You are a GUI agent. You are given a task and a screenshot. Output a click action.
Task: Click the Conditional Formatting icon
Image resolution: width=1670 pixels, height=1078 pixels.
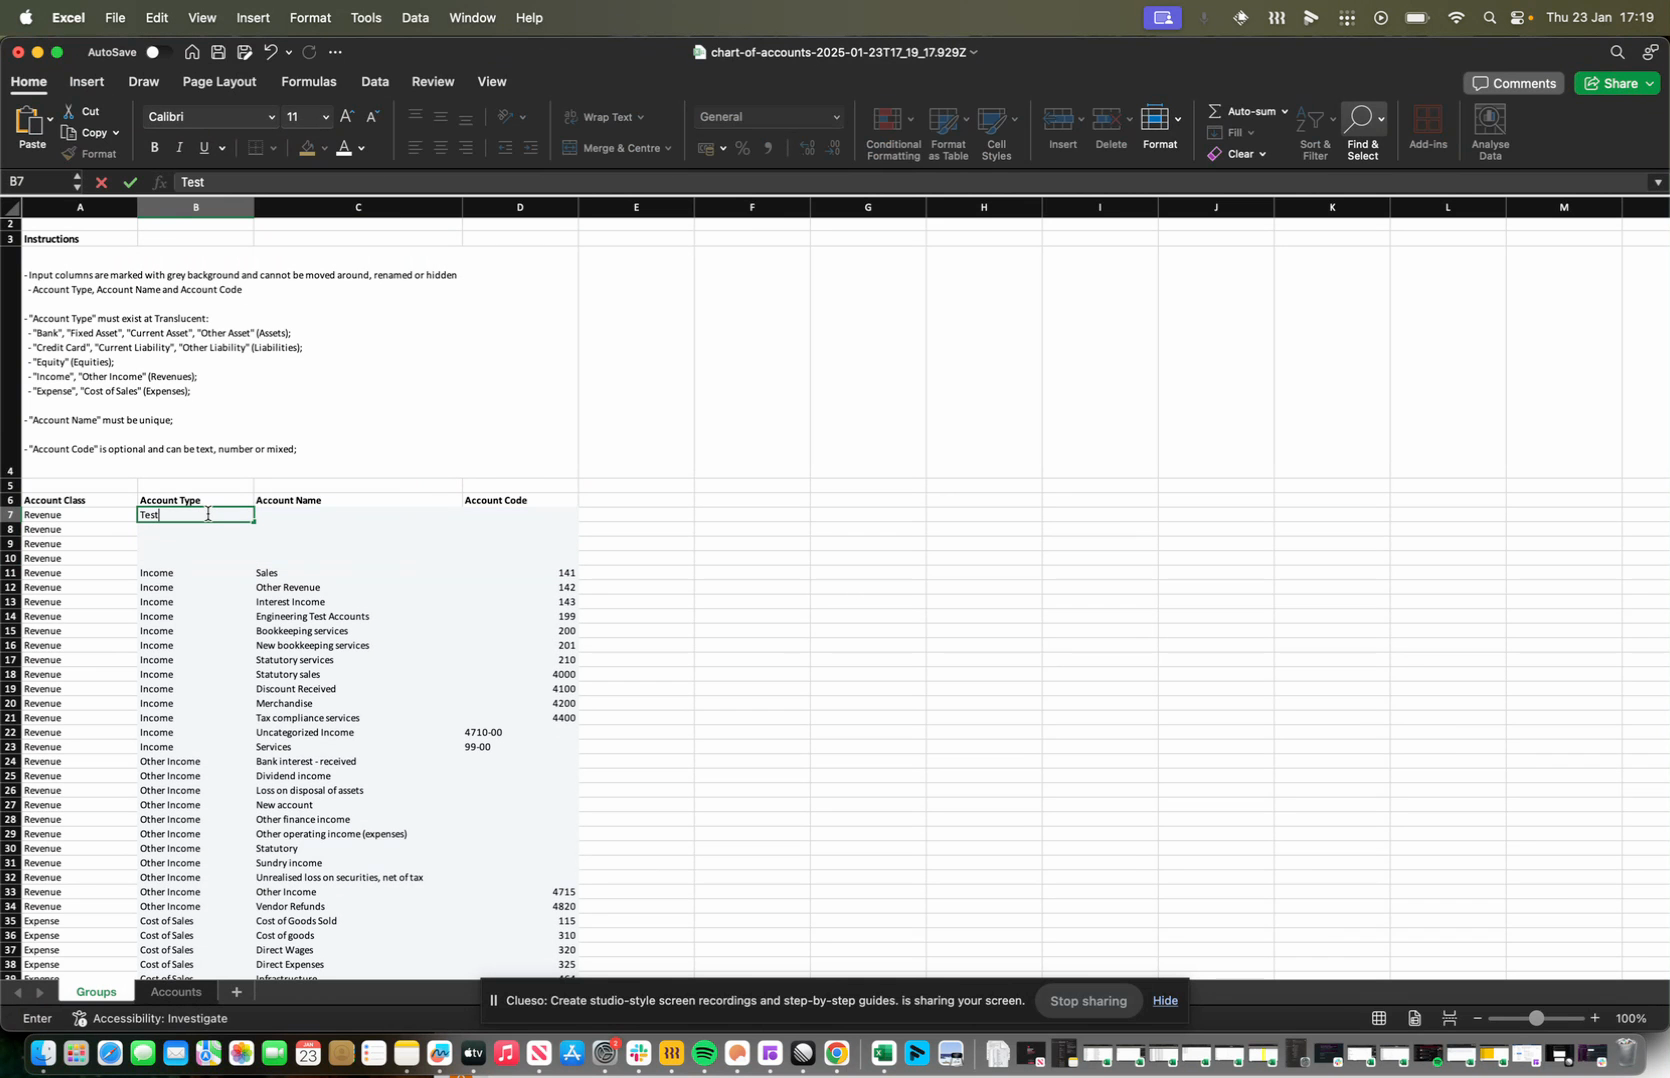coord(887,121)
